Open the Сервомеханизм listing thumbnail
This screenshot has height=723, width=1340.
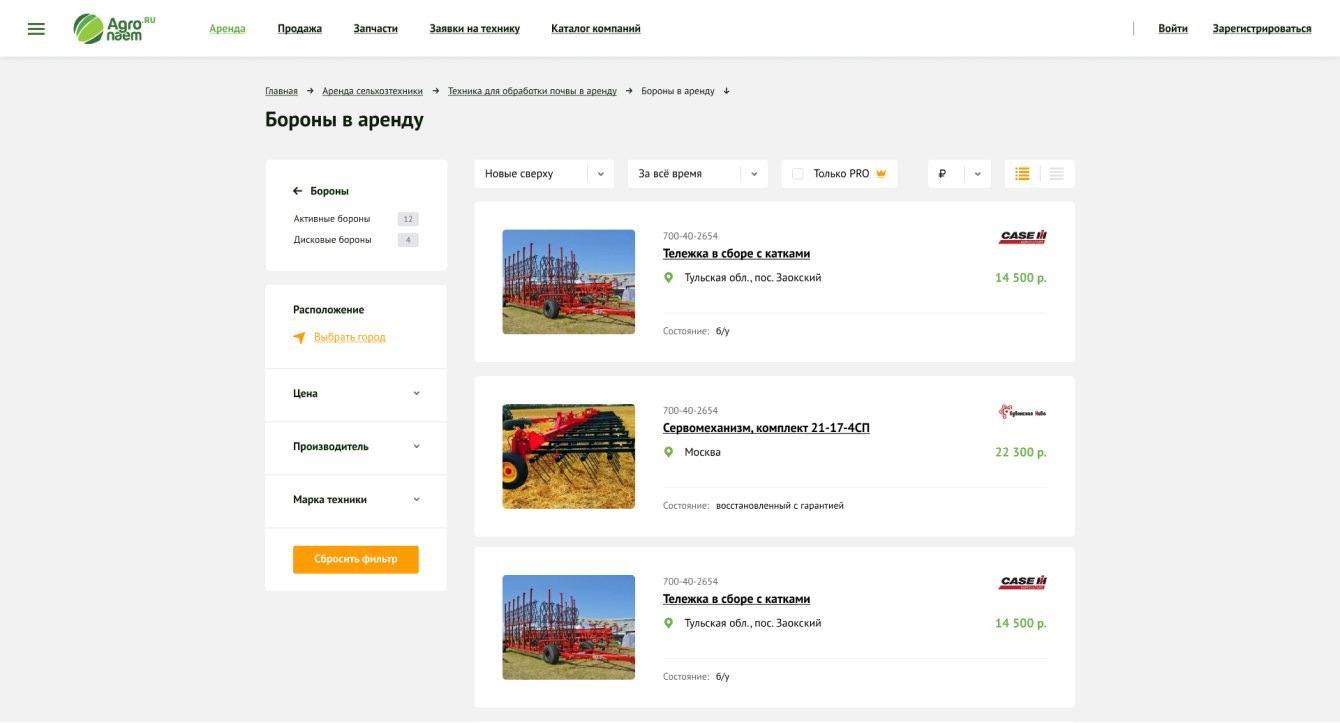click(568, 456)
